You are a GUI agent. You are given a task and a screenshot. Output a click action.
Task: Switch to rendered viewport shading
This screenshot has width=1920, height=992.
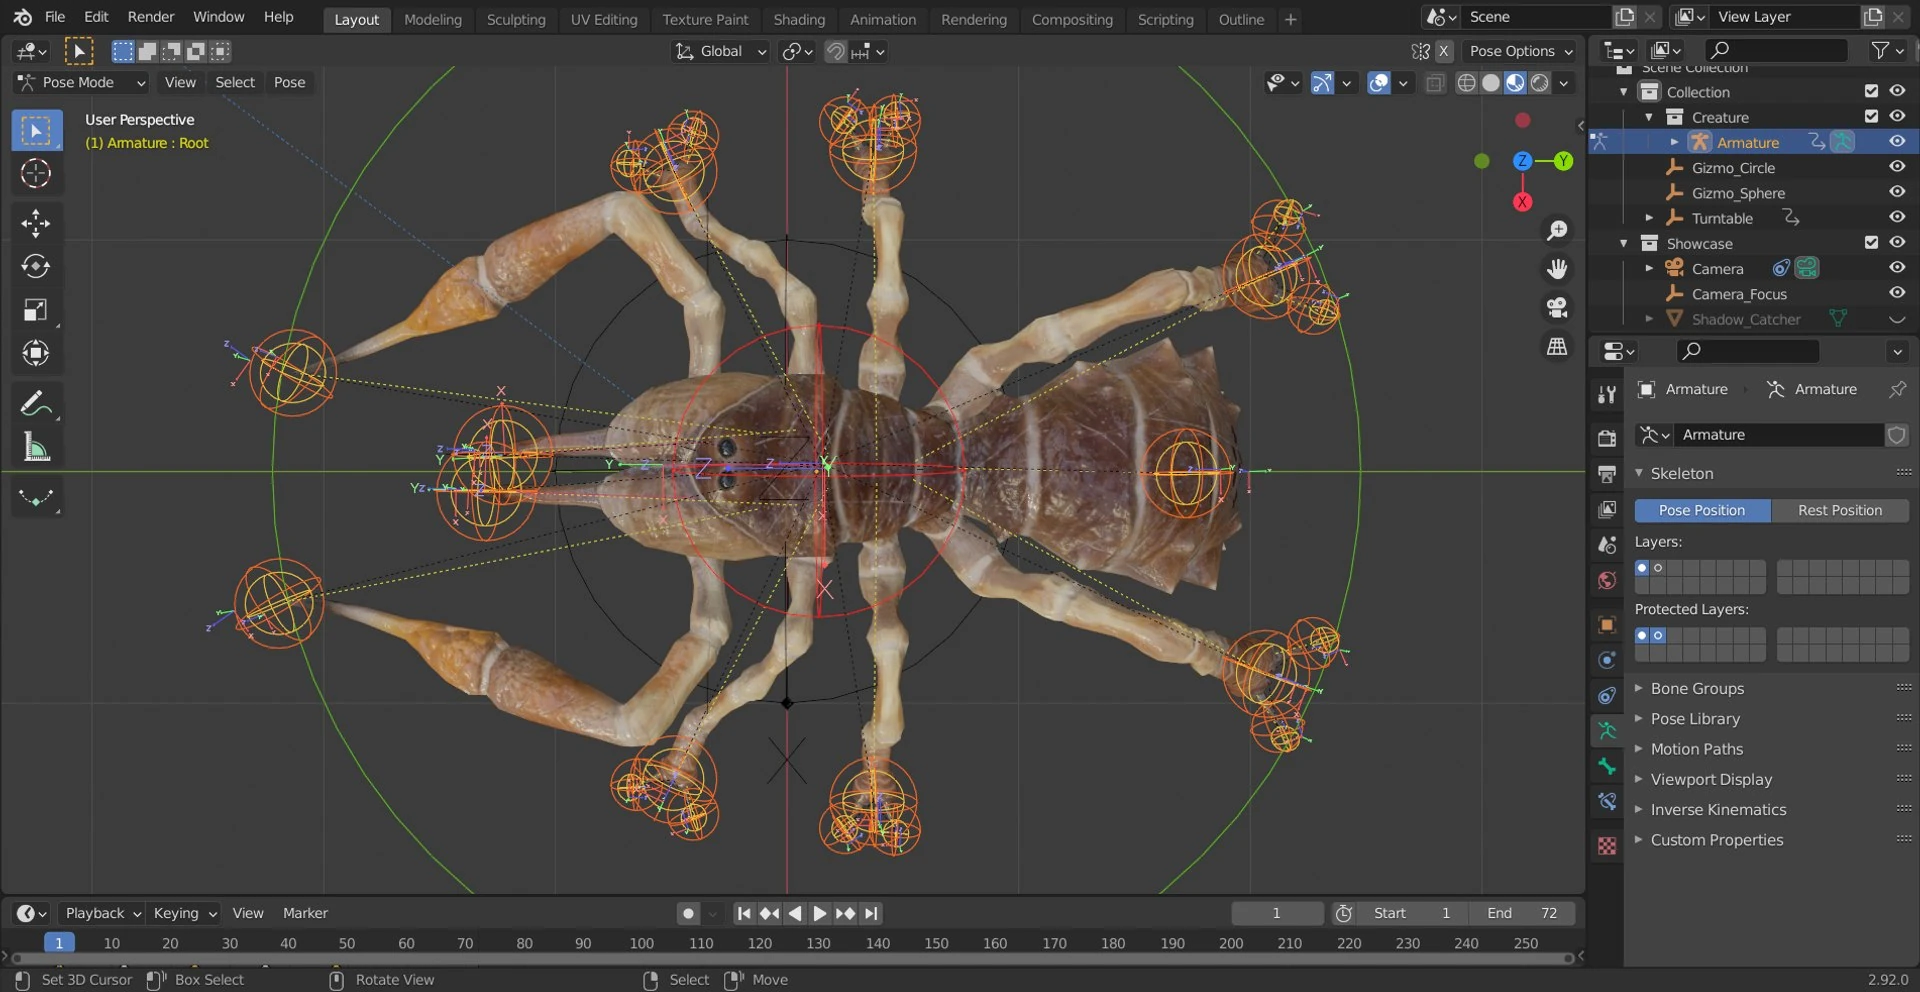coord(1540,84)
